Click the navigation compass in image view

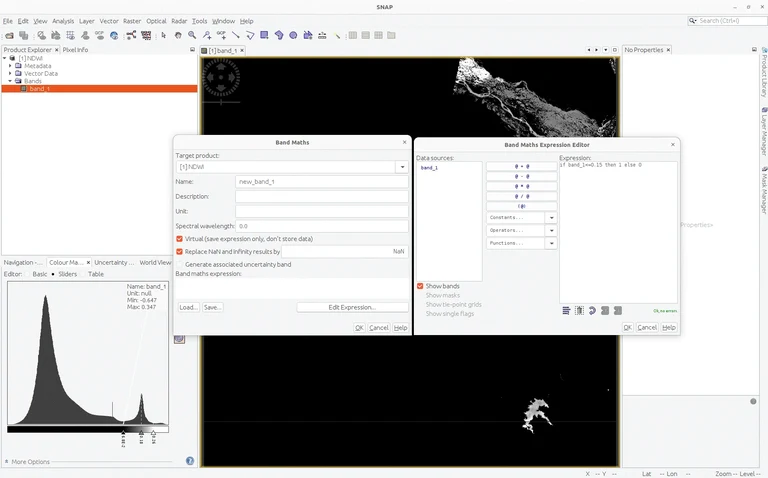[x=221, y=78]
